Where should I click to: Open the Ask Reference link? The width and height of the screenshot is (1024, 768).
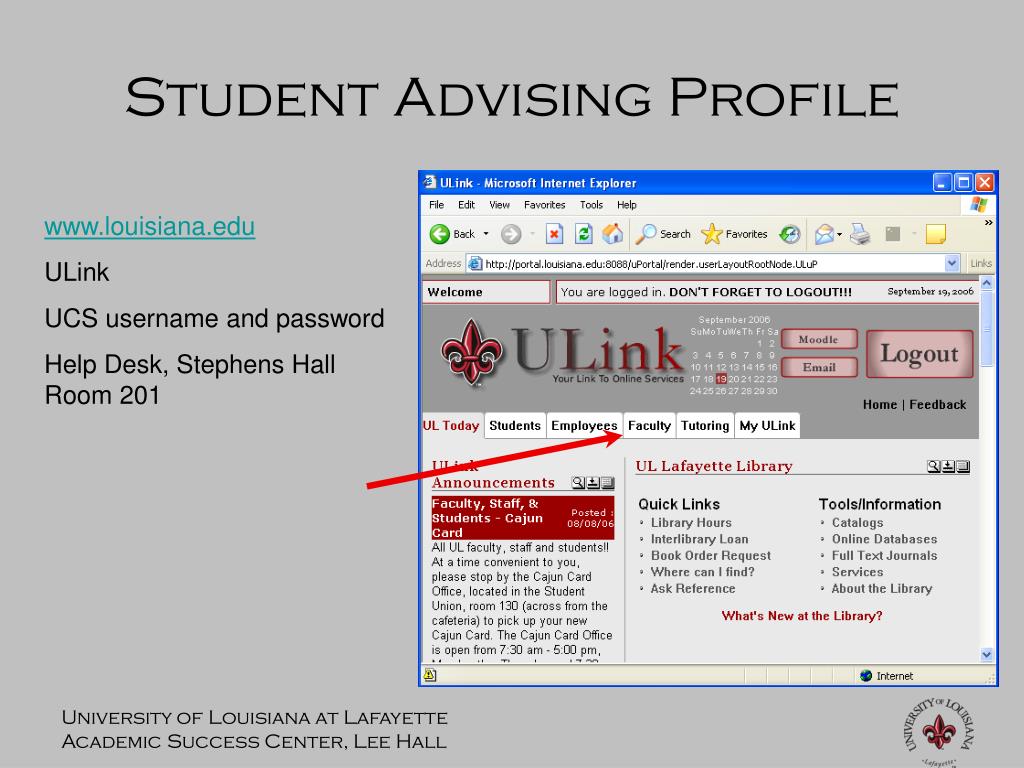pos(693,588)
